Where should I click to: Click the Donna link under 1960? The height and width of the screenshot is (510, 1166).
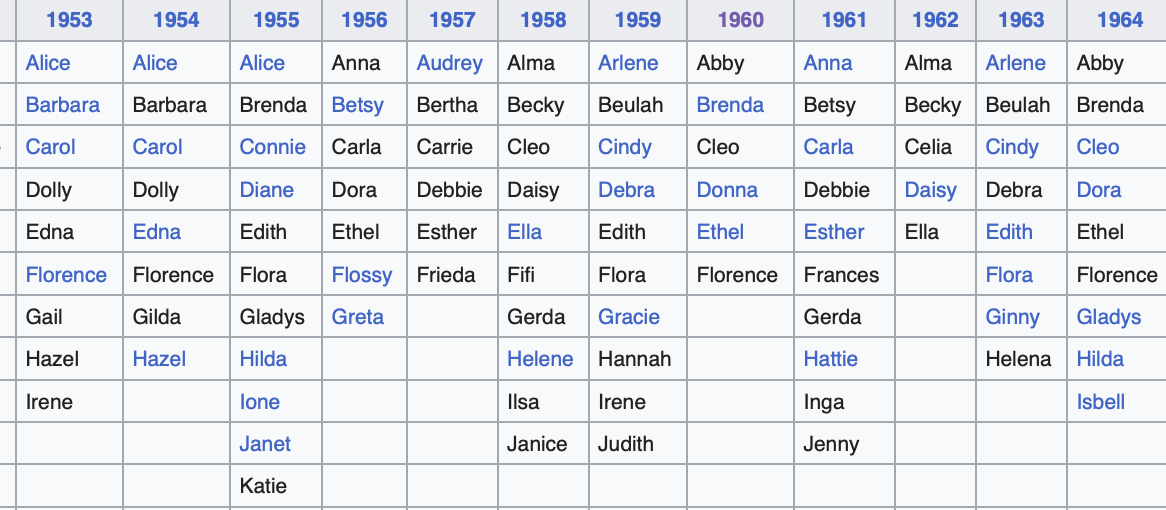727,190
